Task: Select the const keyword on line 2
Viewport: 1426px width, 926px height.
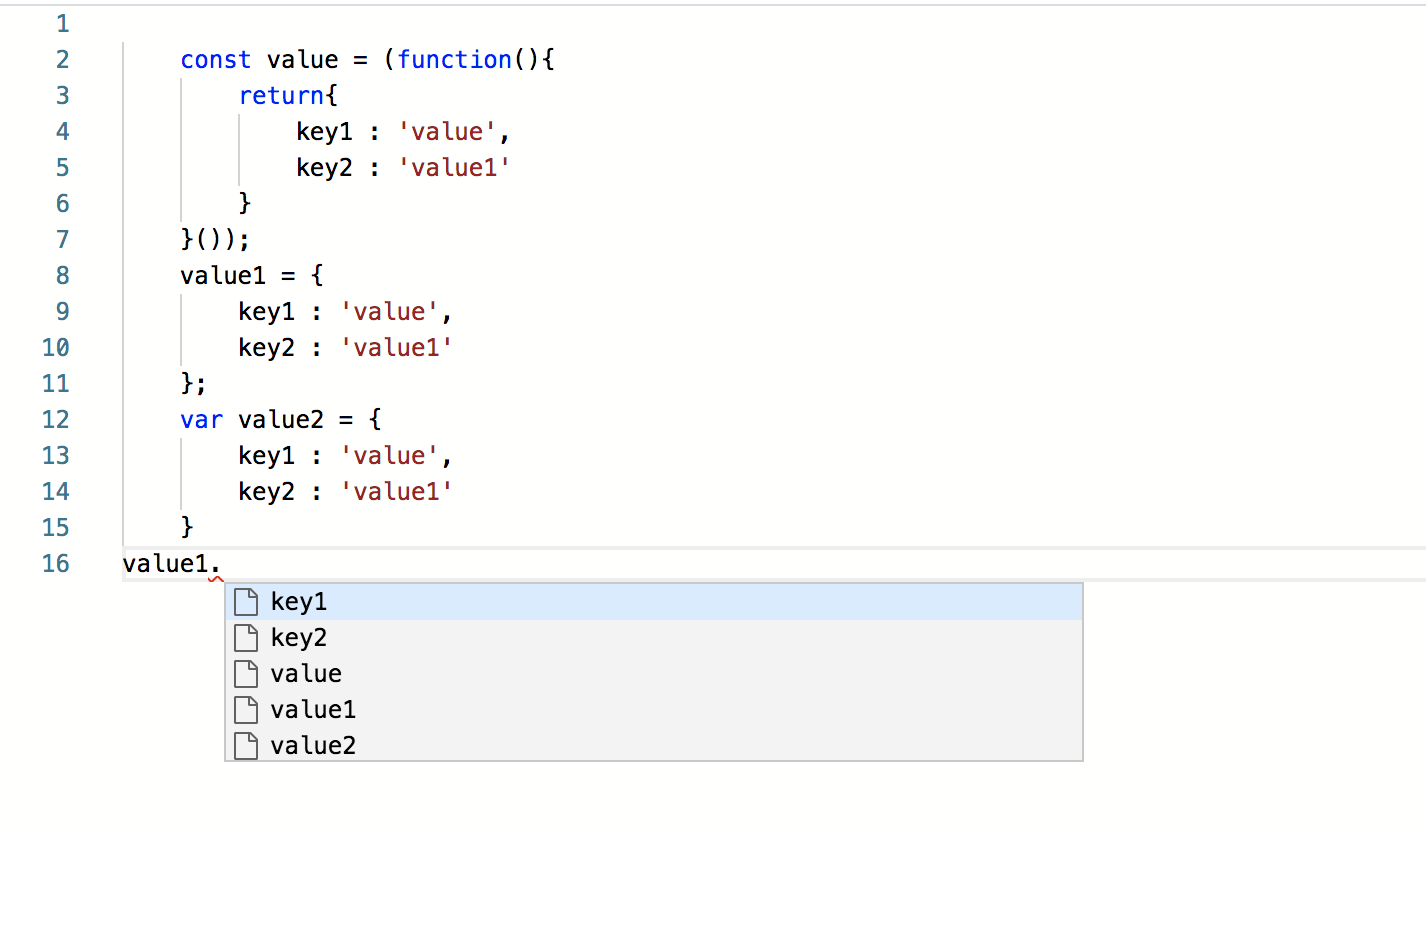Action: click(x=215, y=59)
